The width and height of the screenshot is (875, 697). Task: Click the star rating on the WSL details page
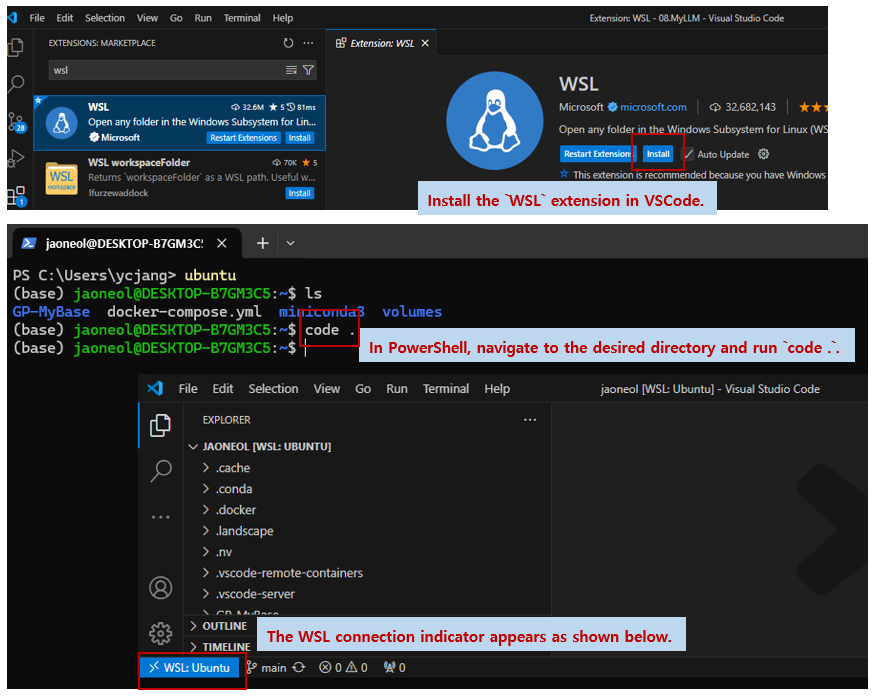point(812,107)
